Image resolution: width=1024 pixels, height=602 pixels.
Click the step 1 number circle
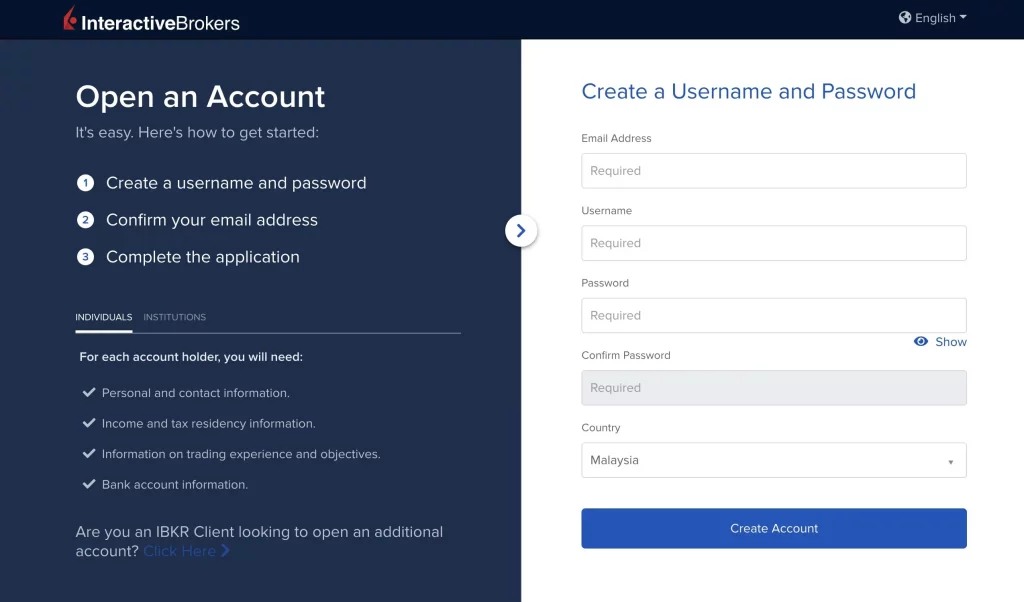pyautogui.click(x=86, y=183)
